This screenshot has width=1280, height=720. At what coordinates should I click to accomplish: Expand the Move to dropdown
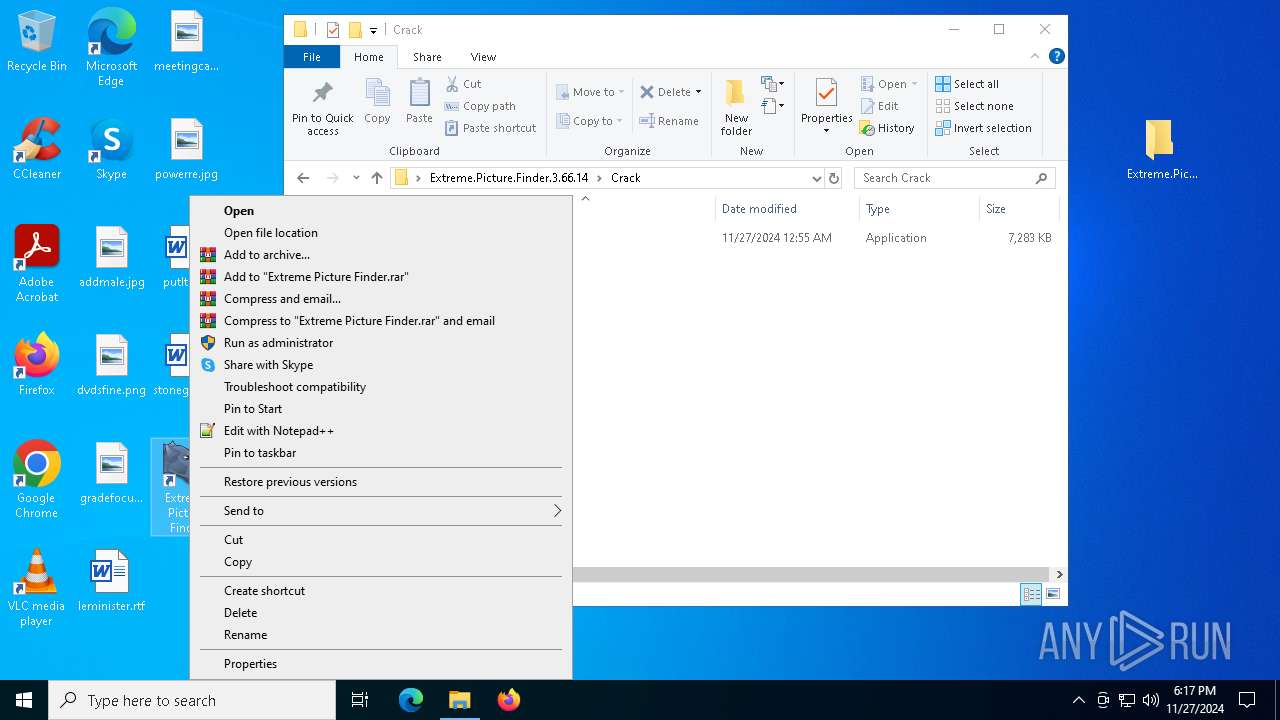coord(621,92)
